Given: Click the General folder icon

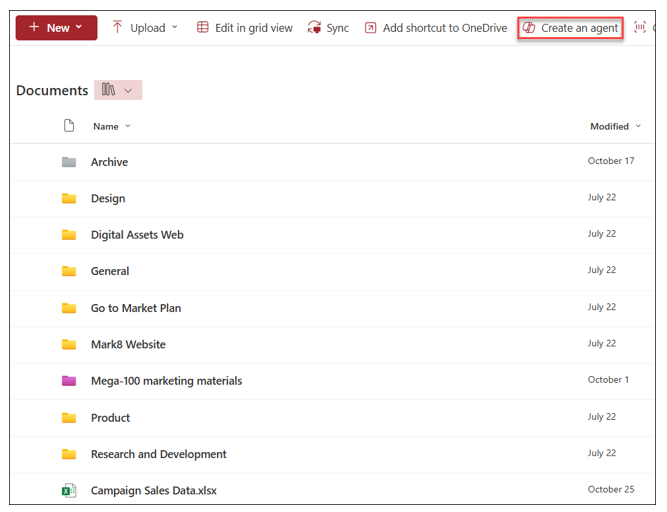Looking at the screenshot, I should coord(69,271).
